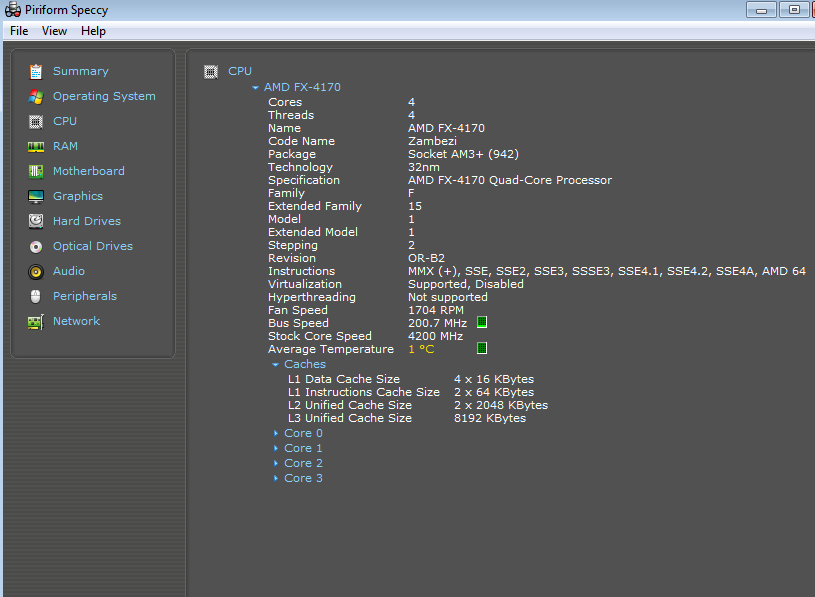The height and width of the screenshot is (597, 815).
Task: Click the Hard Drives disk icon
Action: tap(36, 221)
